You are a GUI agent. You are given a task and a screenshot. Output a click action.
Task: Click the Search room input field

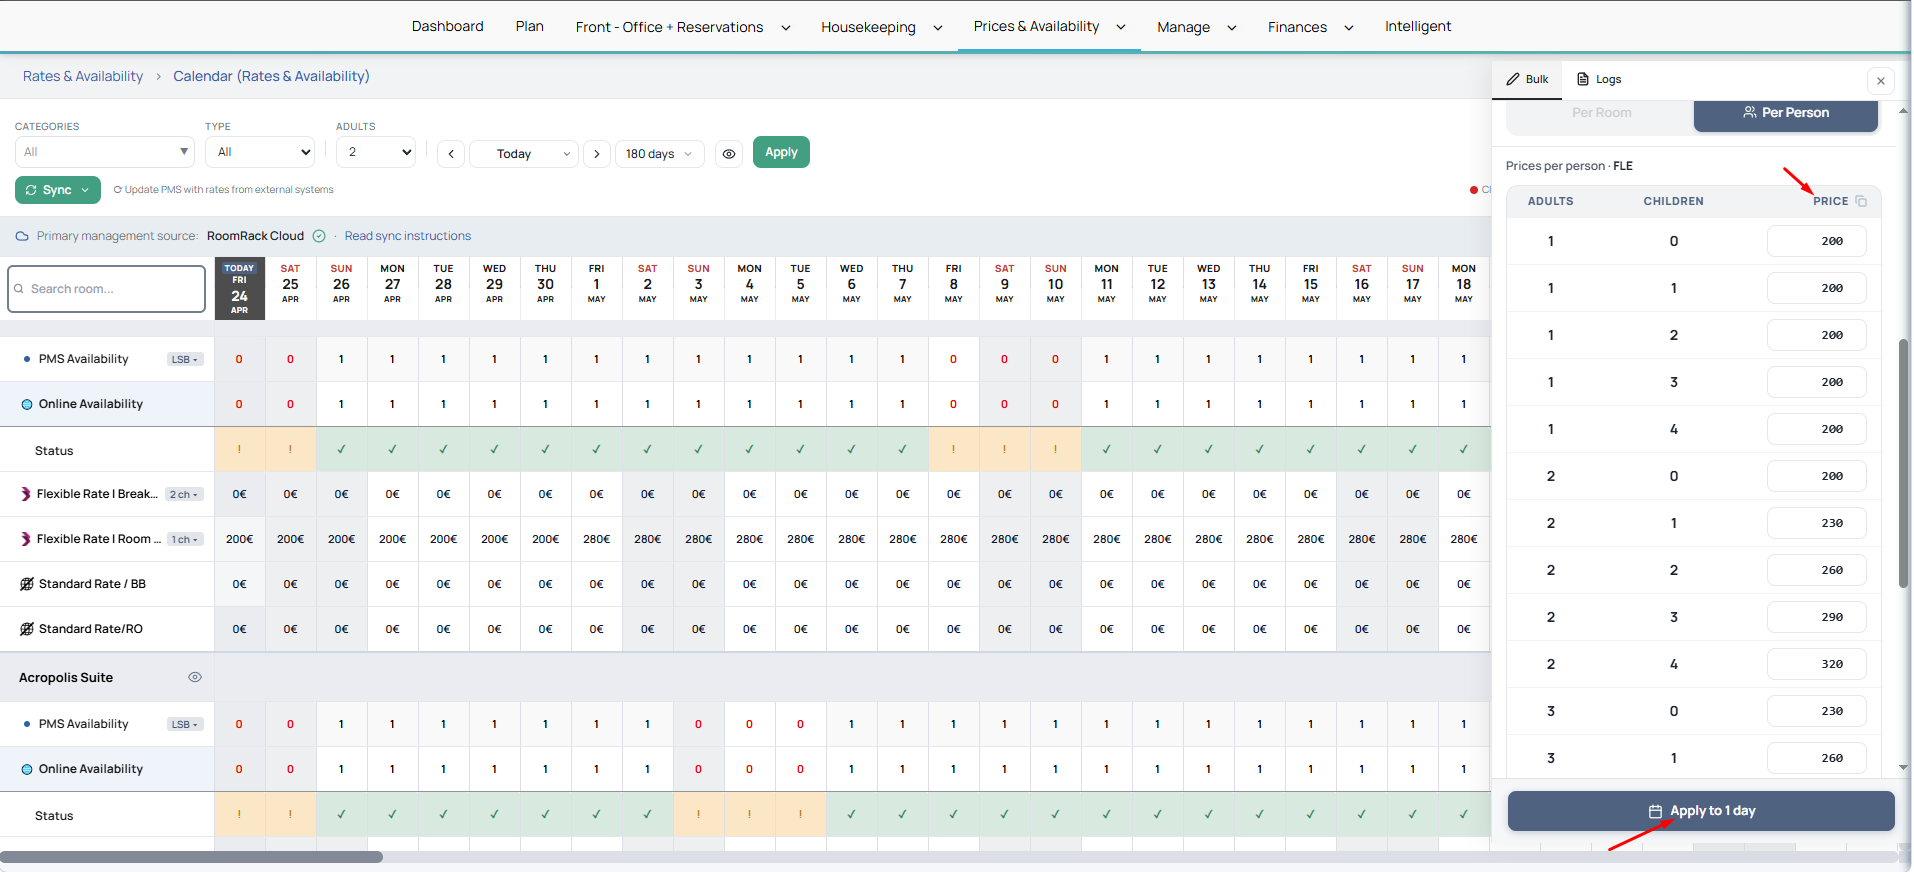tap(107, 289)
